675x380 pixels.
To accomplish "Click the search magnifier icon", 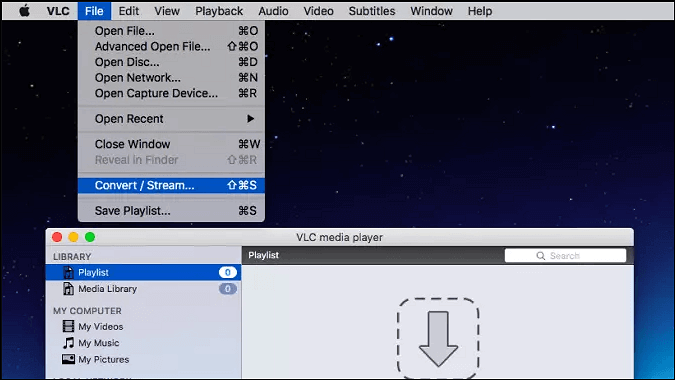I will coord(541,256).
